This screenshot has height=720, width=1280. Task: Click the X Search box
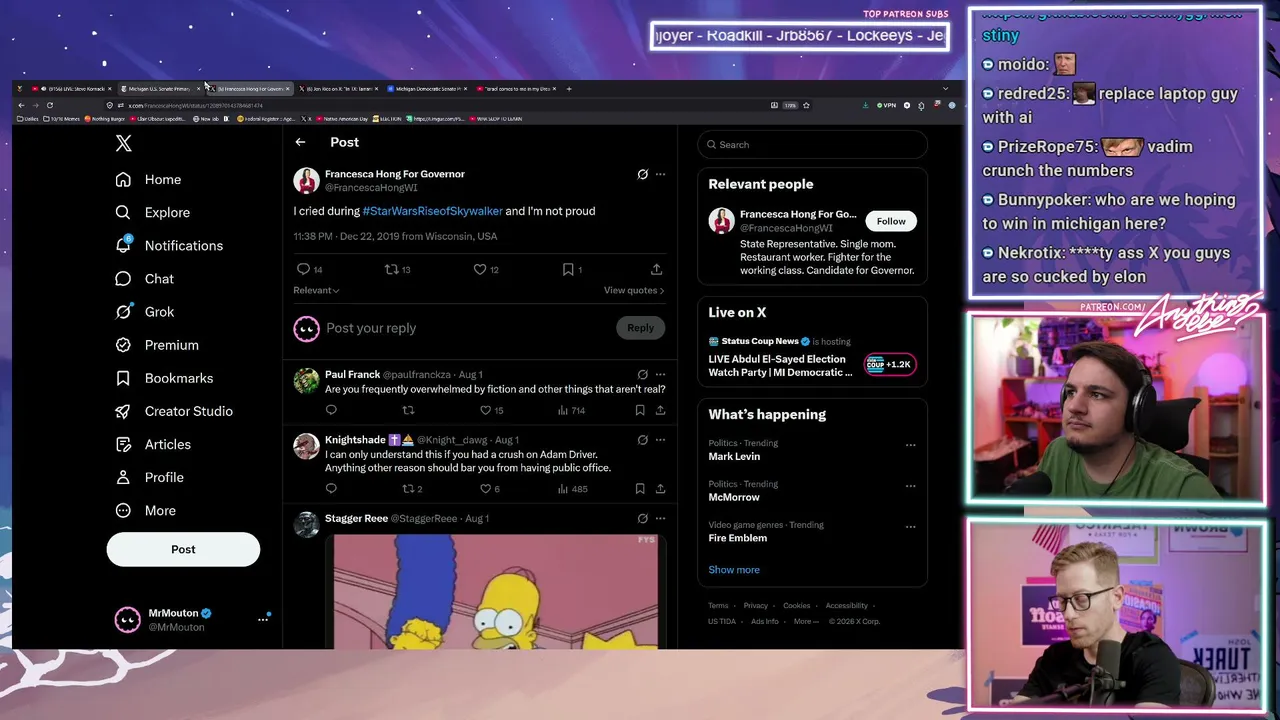coord(812,145)
